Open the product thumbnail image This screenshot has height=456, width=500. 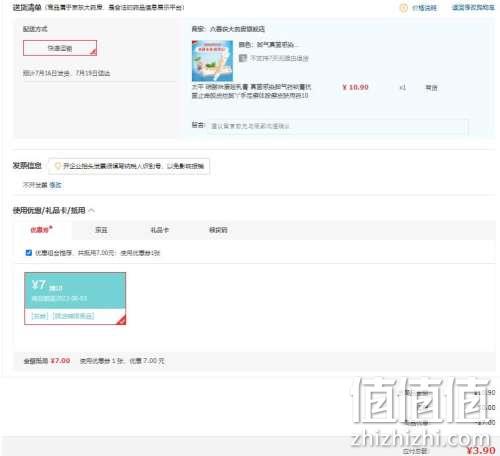tap(212, 61)
